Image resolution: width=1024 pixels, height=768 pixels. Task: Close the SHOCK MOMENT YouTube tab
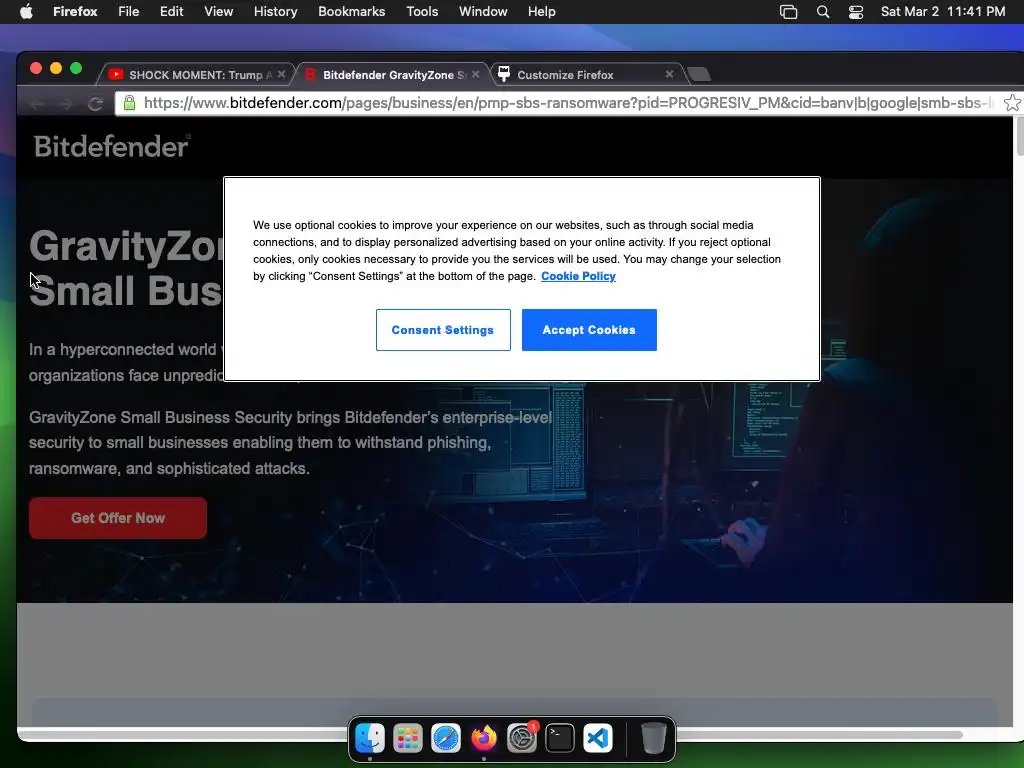[x=281, y=74]
